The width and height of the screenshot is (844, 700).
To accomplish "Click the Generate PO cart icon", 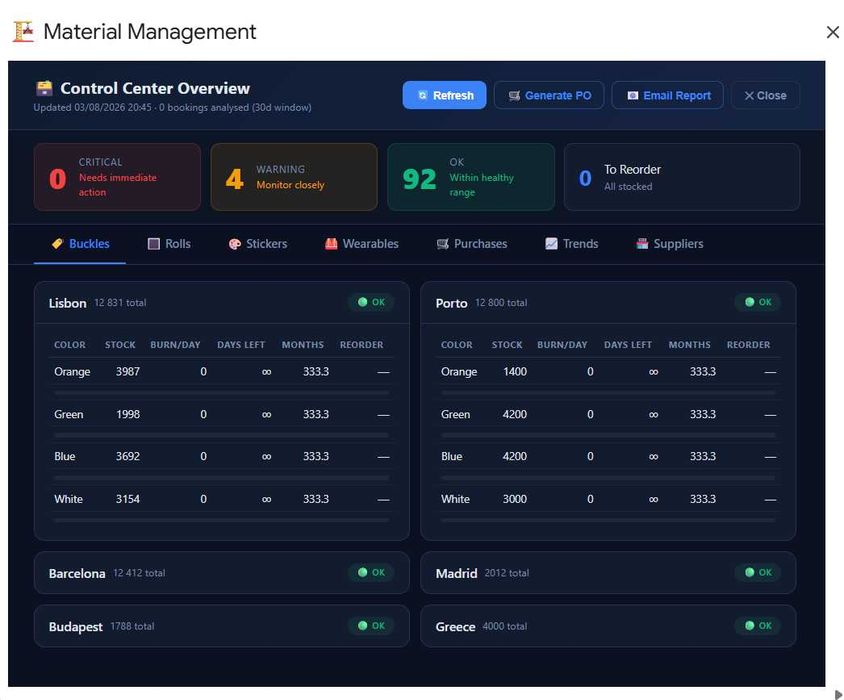I will click(515, 96).
